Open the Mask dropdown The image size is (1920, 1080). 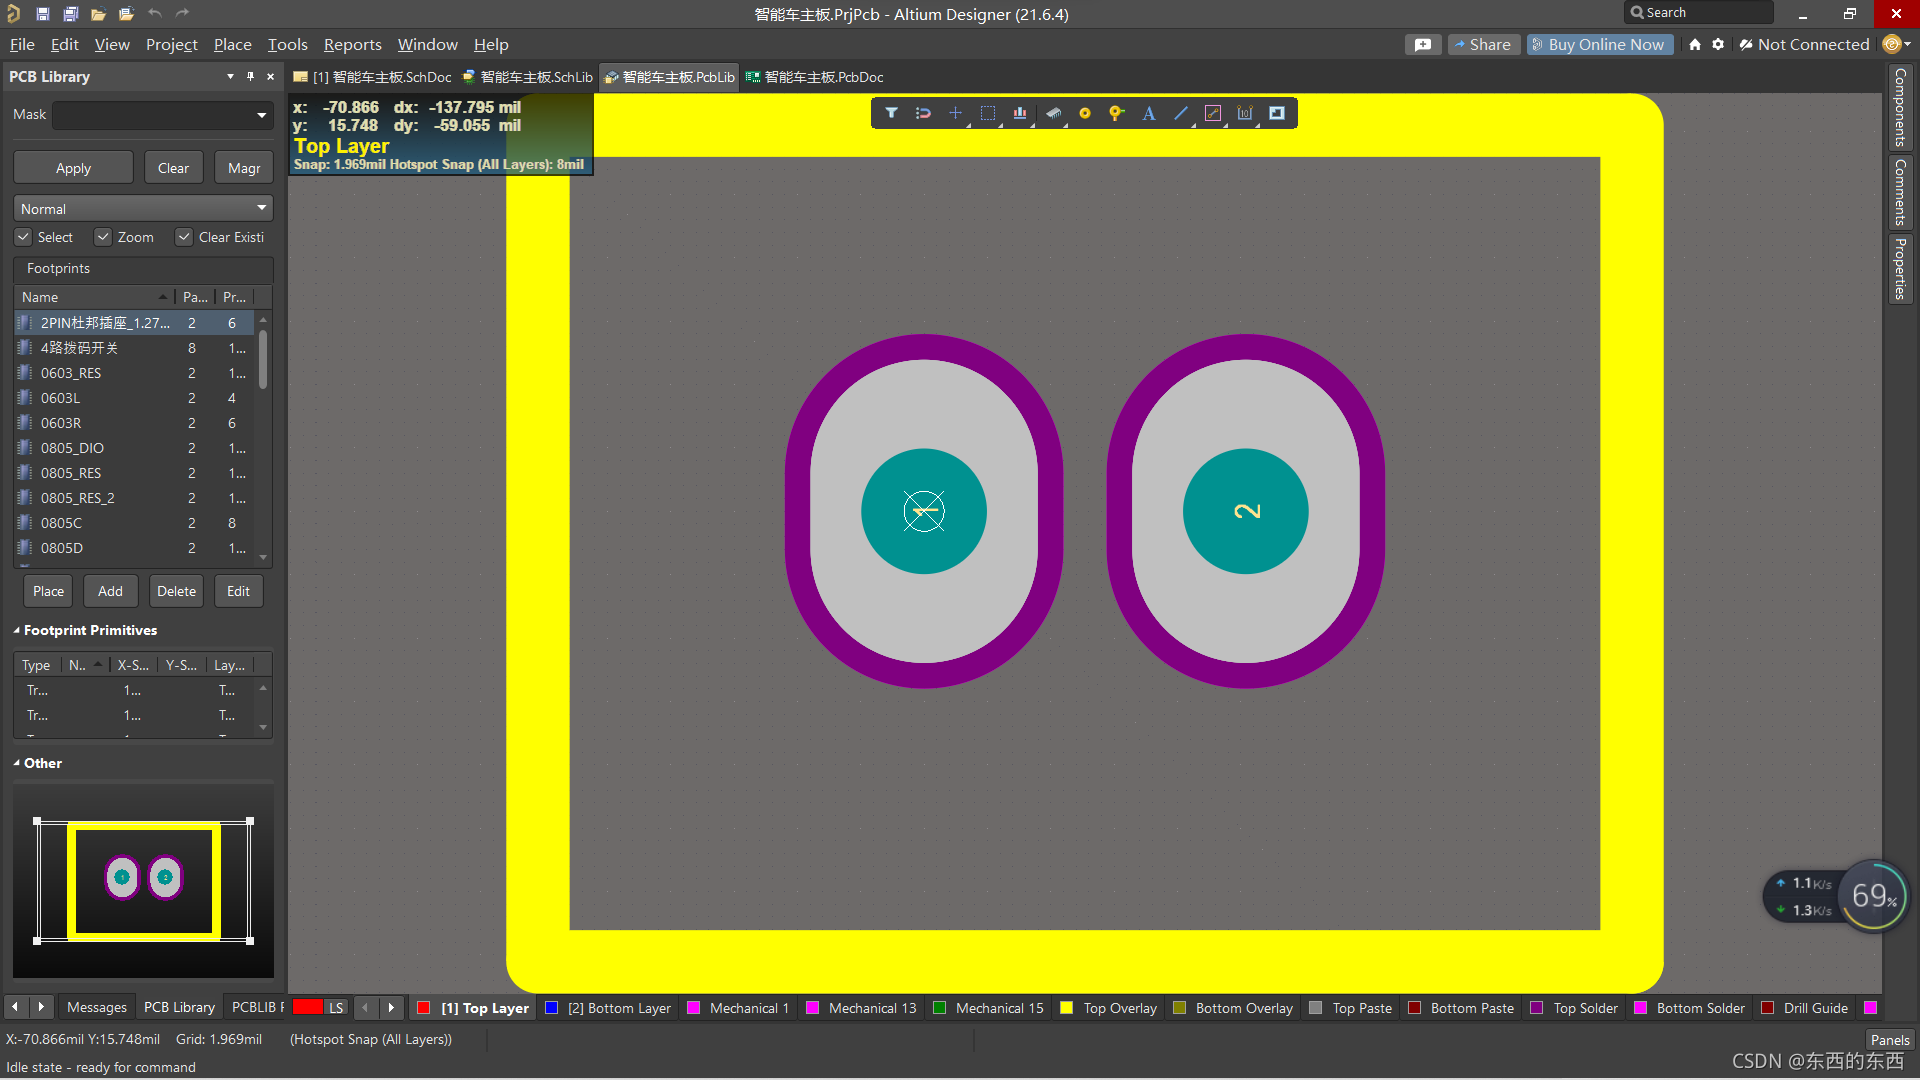(262, 115)
